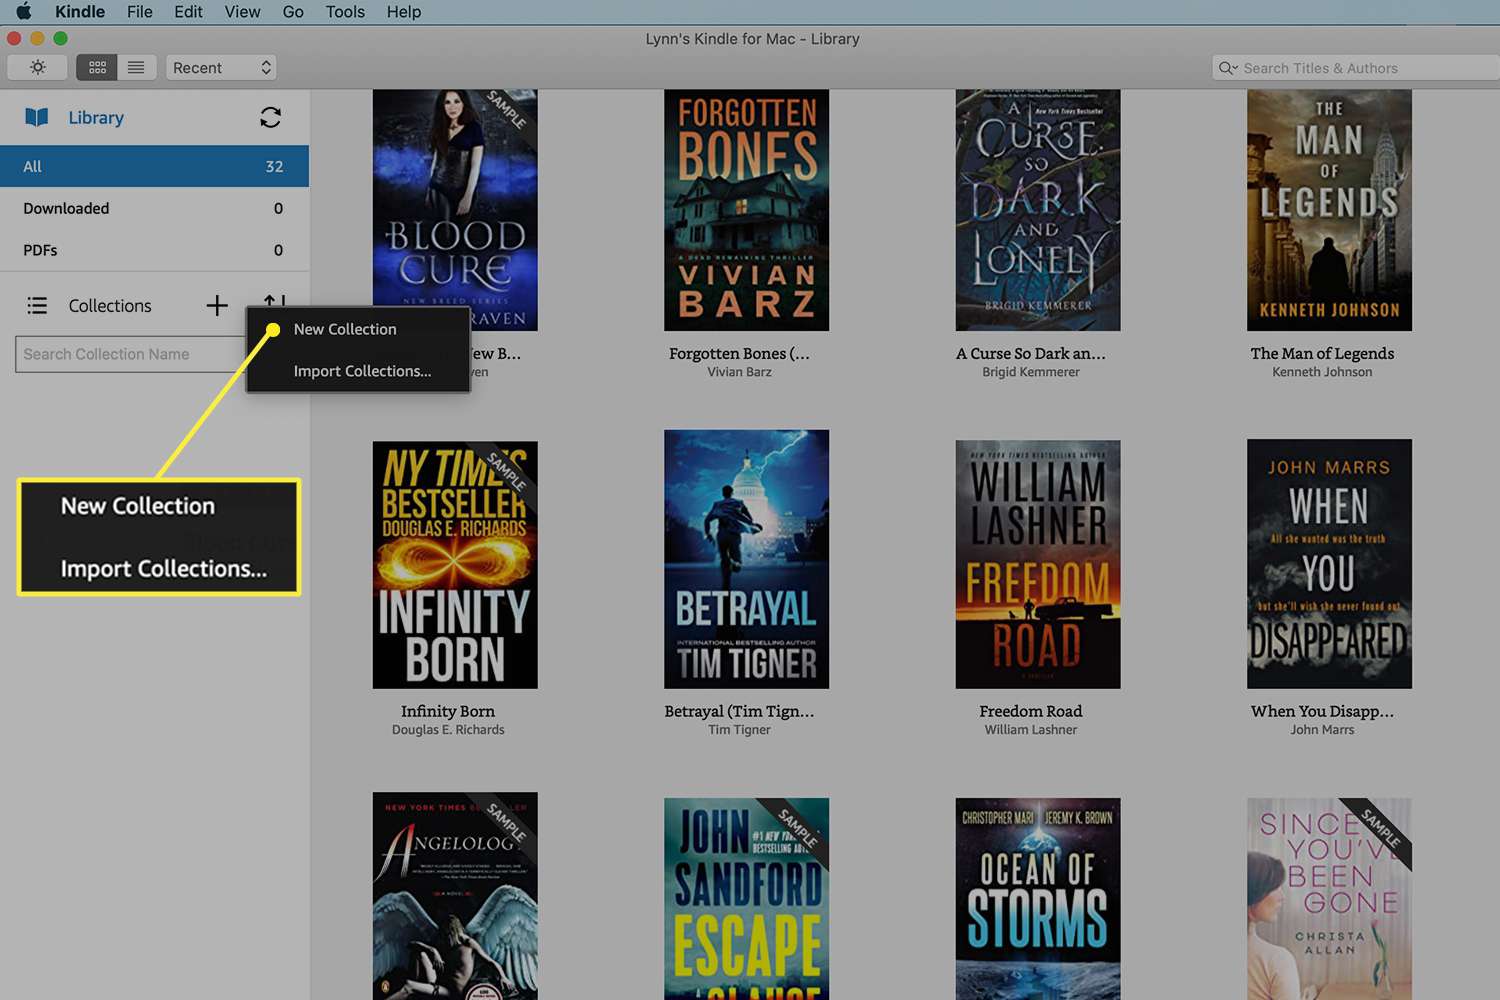Open the Kindle application menu
Viewport: 1500px width, 1000px height.
80,12
